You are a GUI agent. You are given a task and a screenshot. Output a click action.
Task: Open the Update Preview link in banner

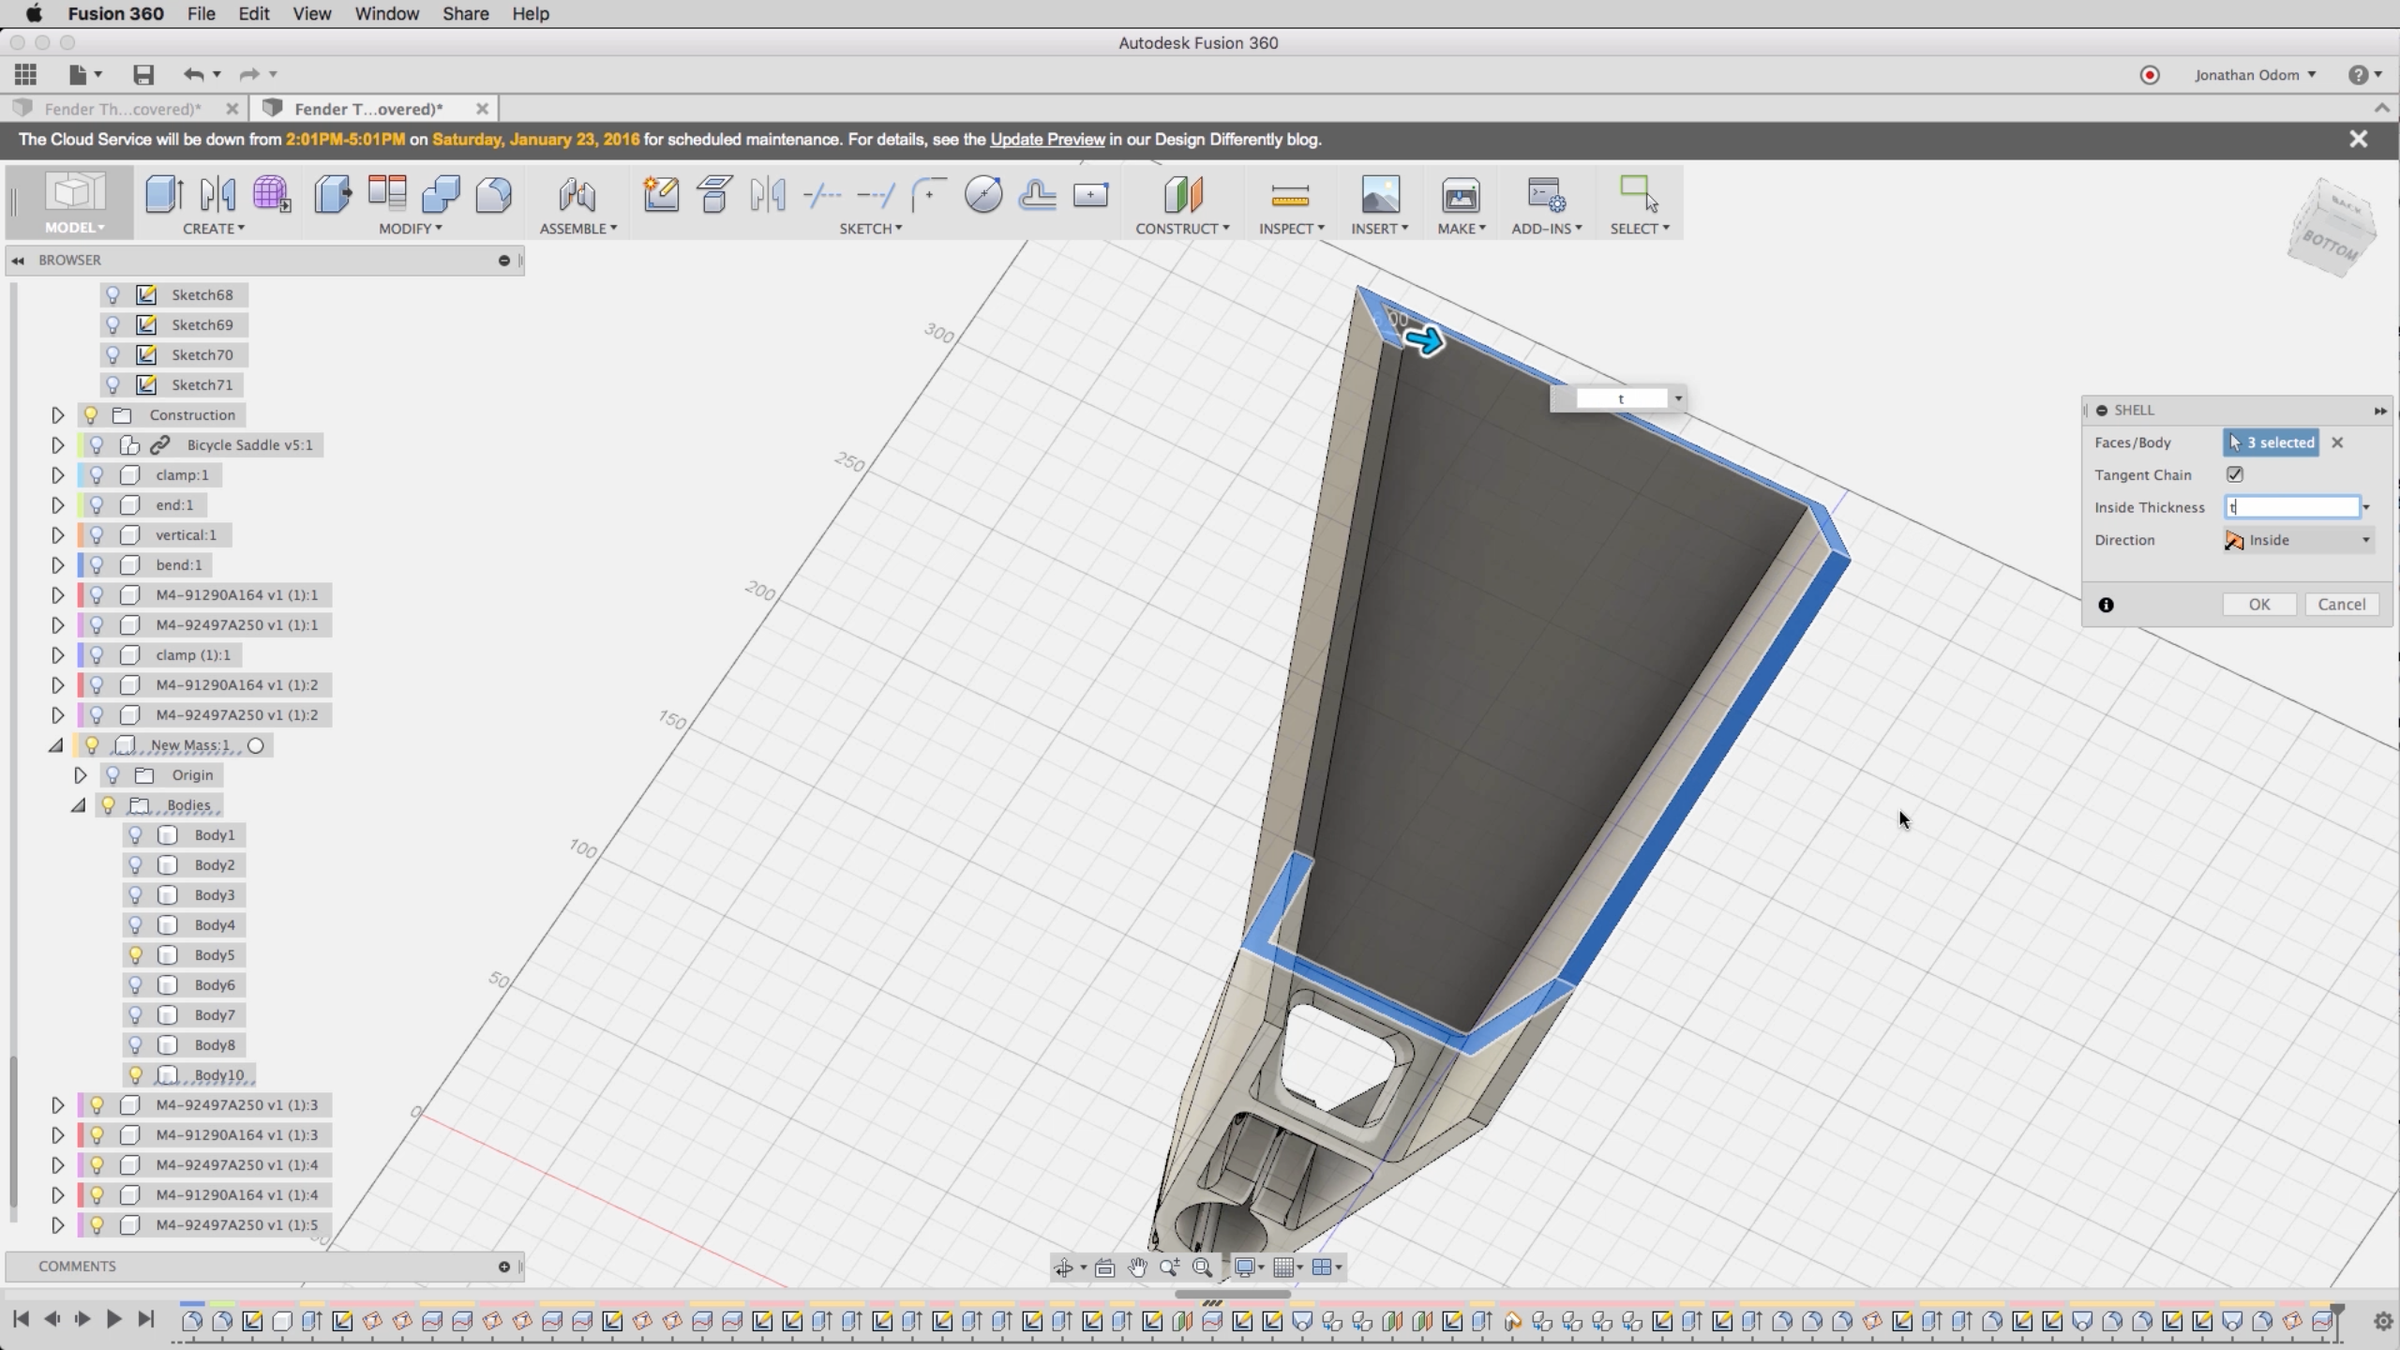tap(1047, 140)
